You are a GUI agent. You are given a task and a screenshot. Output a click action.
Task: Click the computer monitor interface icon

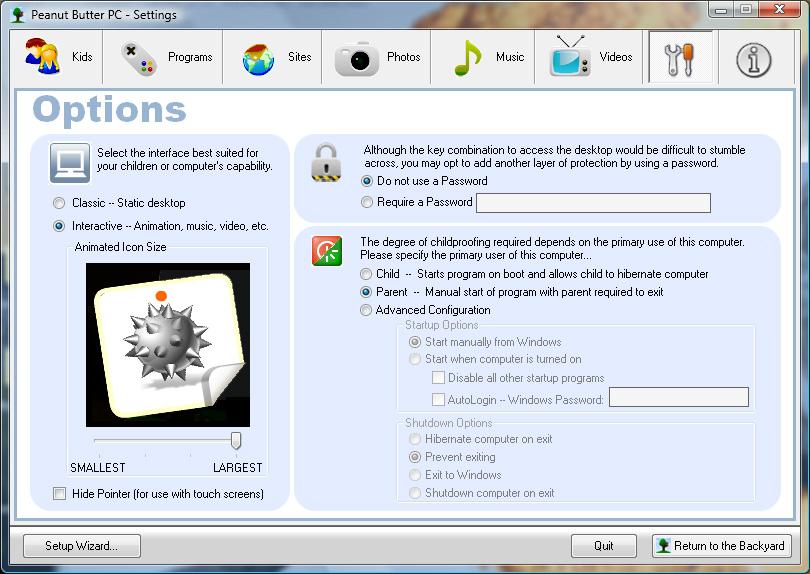[x=70, y=163]
